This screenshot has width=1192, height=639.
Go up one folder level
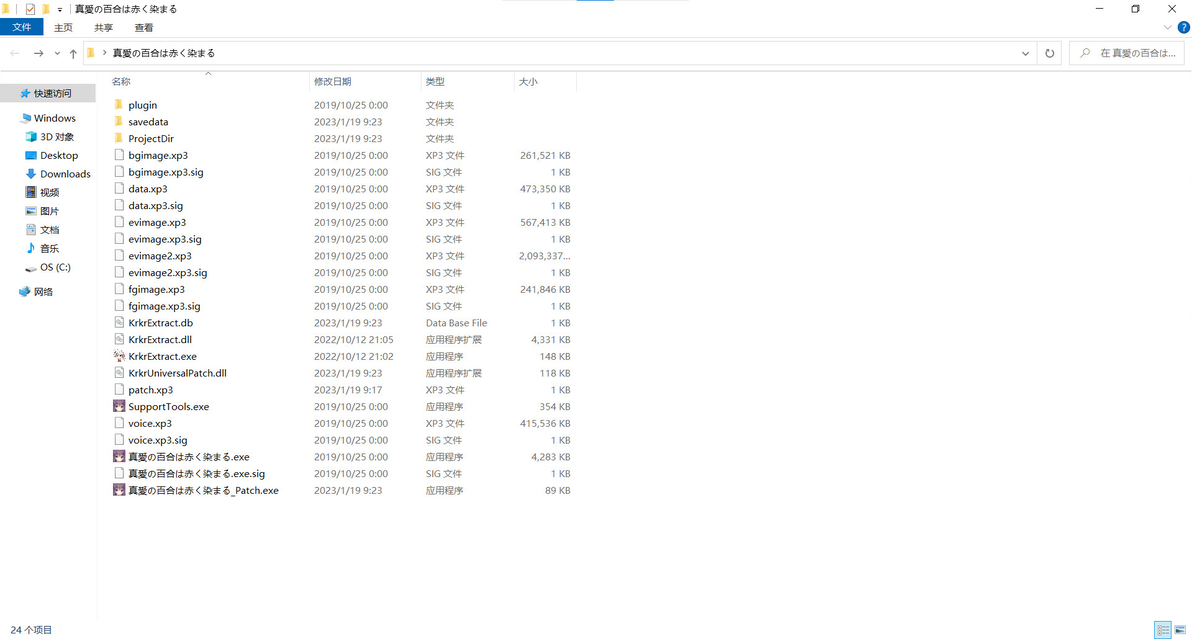click(x=73, y=53)
